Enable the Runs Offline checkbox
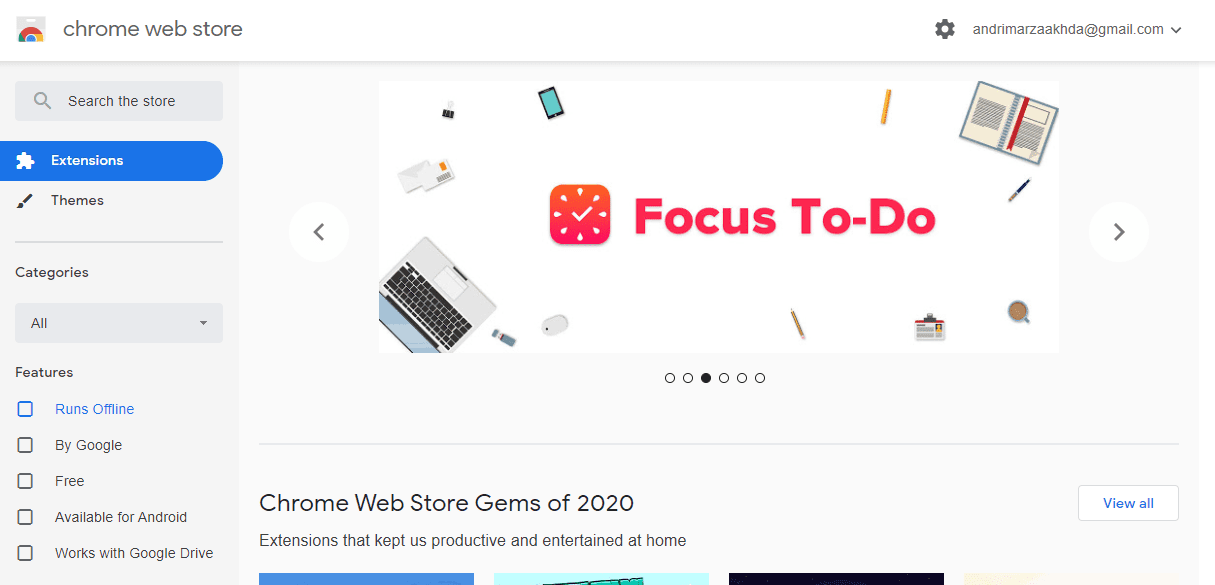Screen dimensions: 1215x585 pyautogui.click(x=26, y=409)
